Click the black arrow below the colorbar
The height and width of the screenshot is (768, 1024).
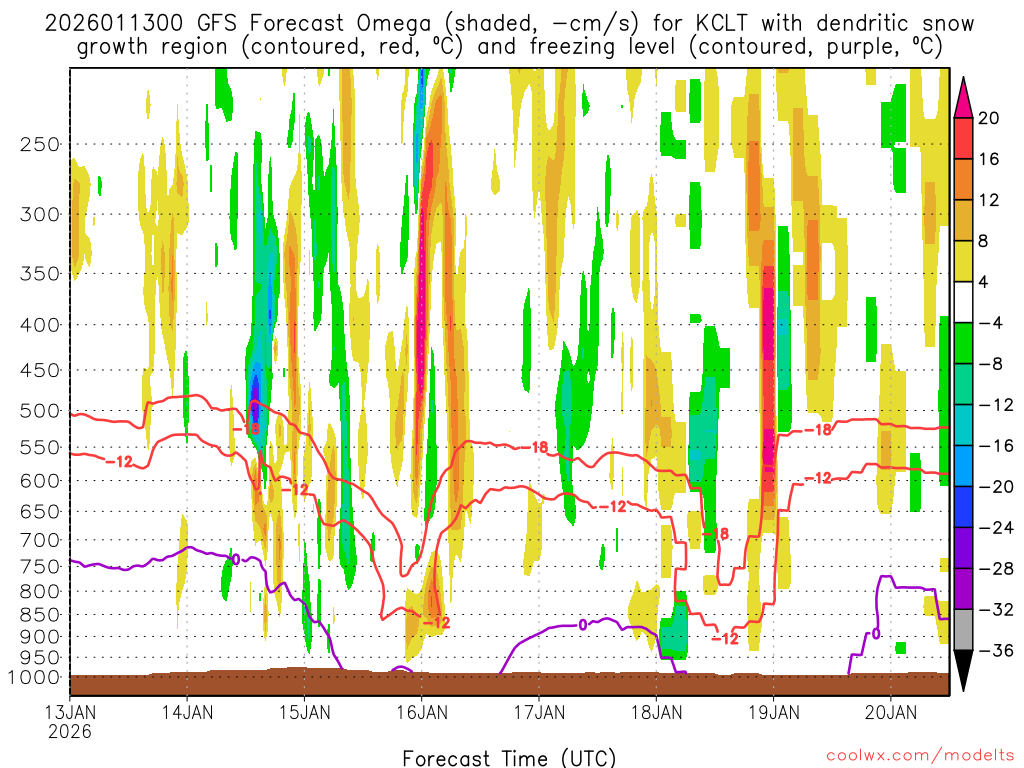pos(963,671)
